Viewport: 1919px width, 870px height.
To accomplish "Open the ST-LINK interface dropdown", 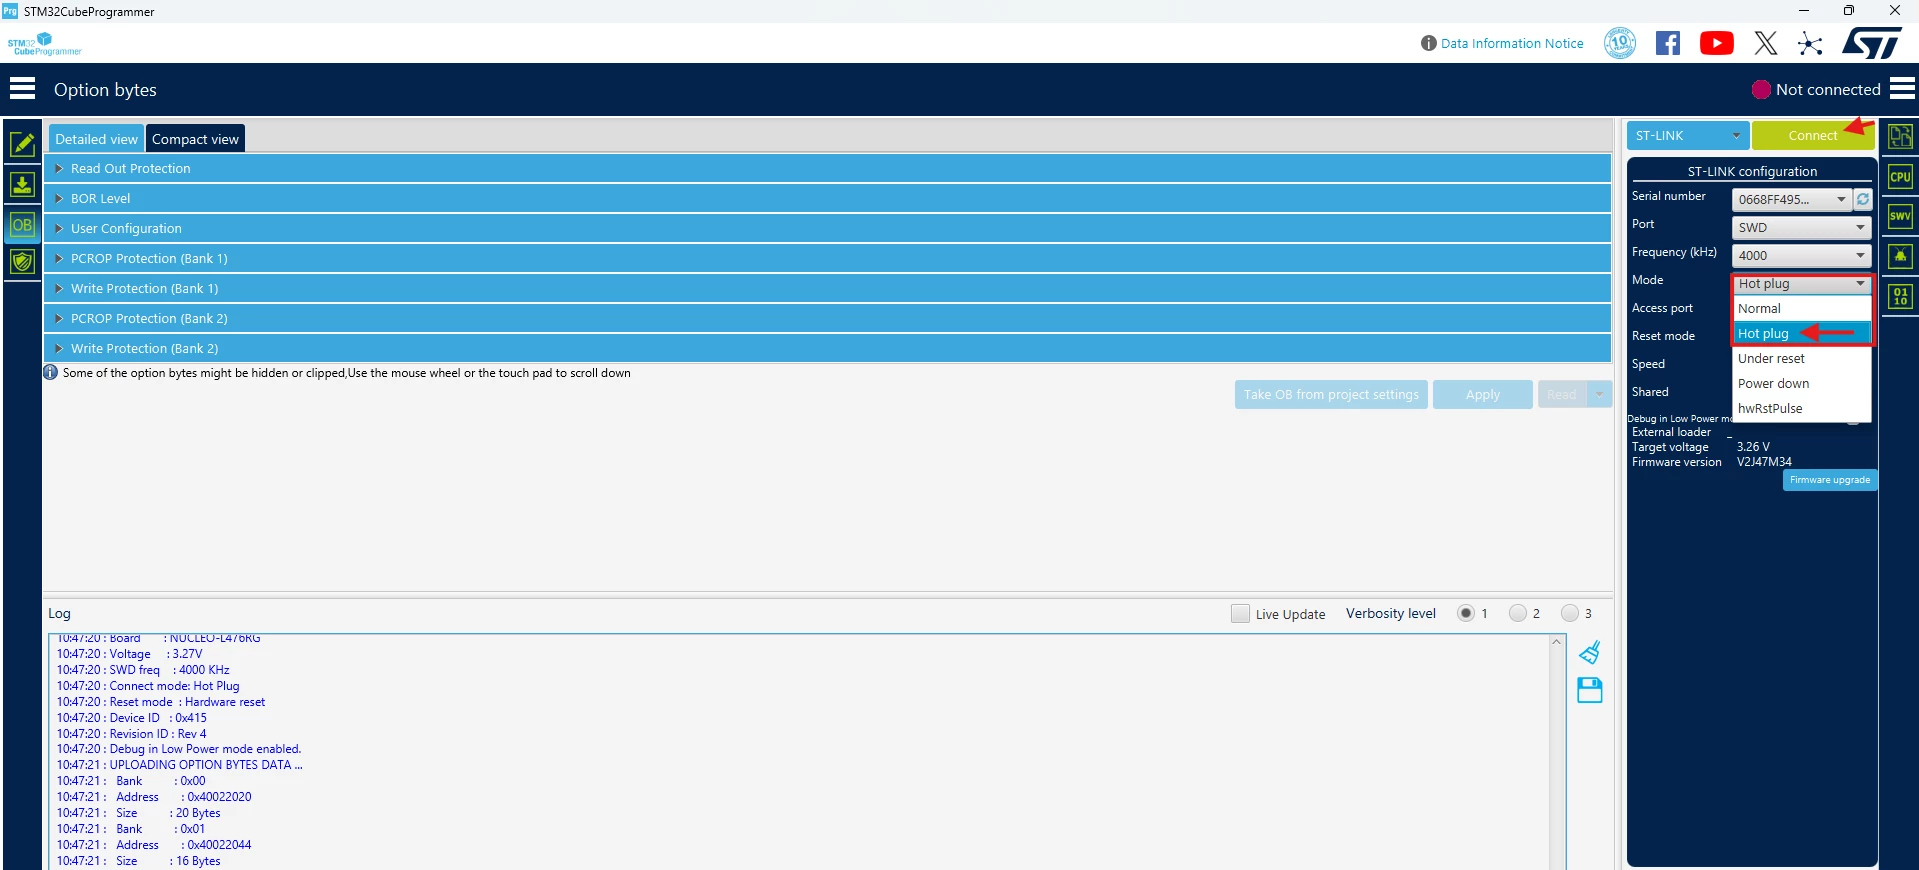I will [1688, 135].
